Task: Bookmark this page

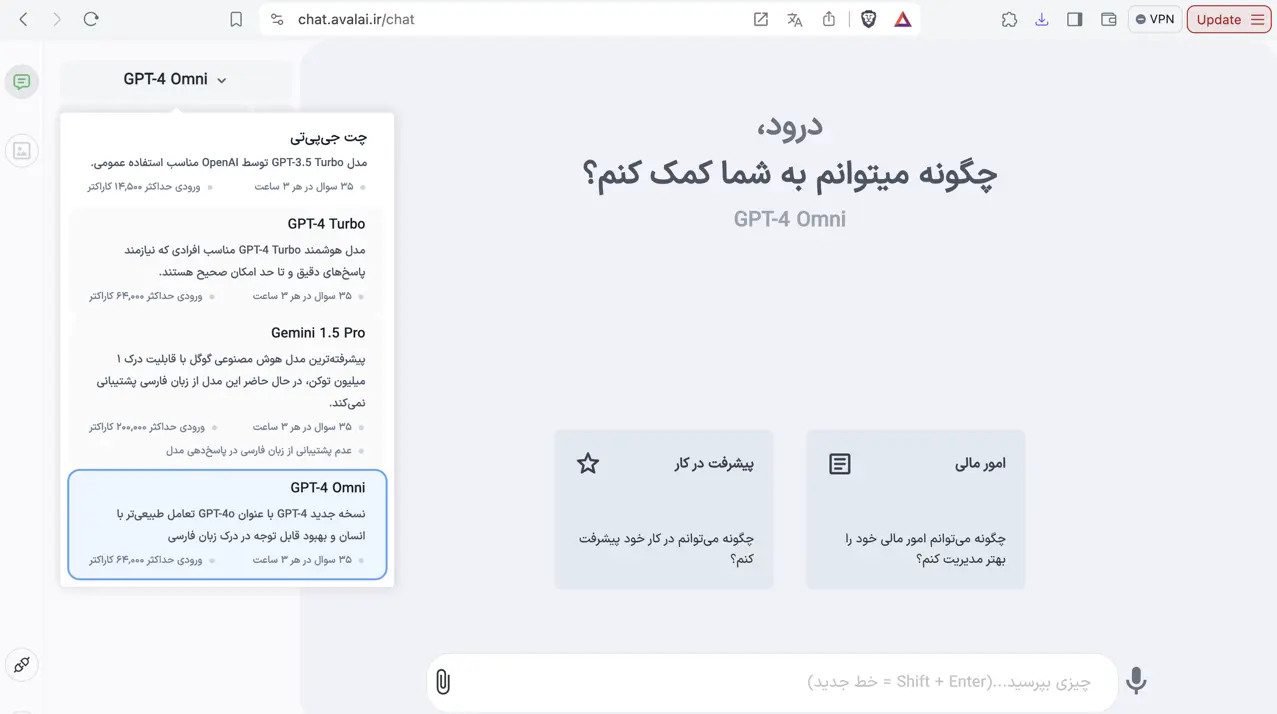Action: [x=236, y=19]
